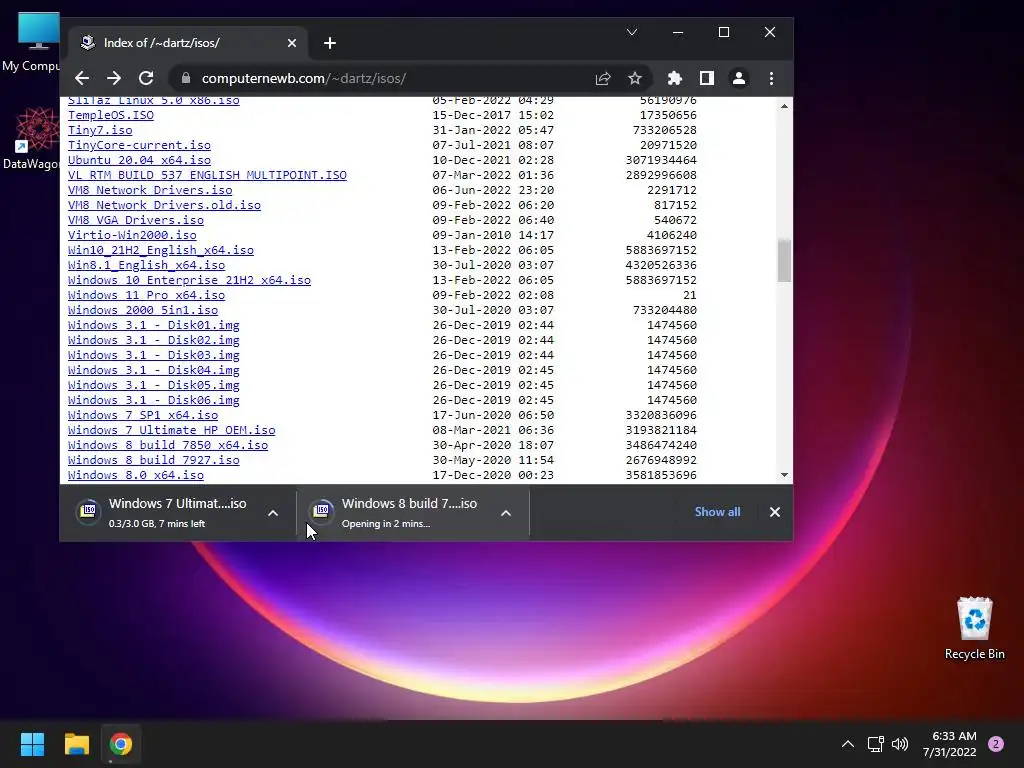Image resolution: width=1024 pixels, height=768 pixels.
Task: Open the Windows_10_Enterprise_21H2_x64.iso link
Action: coord(189,280)
